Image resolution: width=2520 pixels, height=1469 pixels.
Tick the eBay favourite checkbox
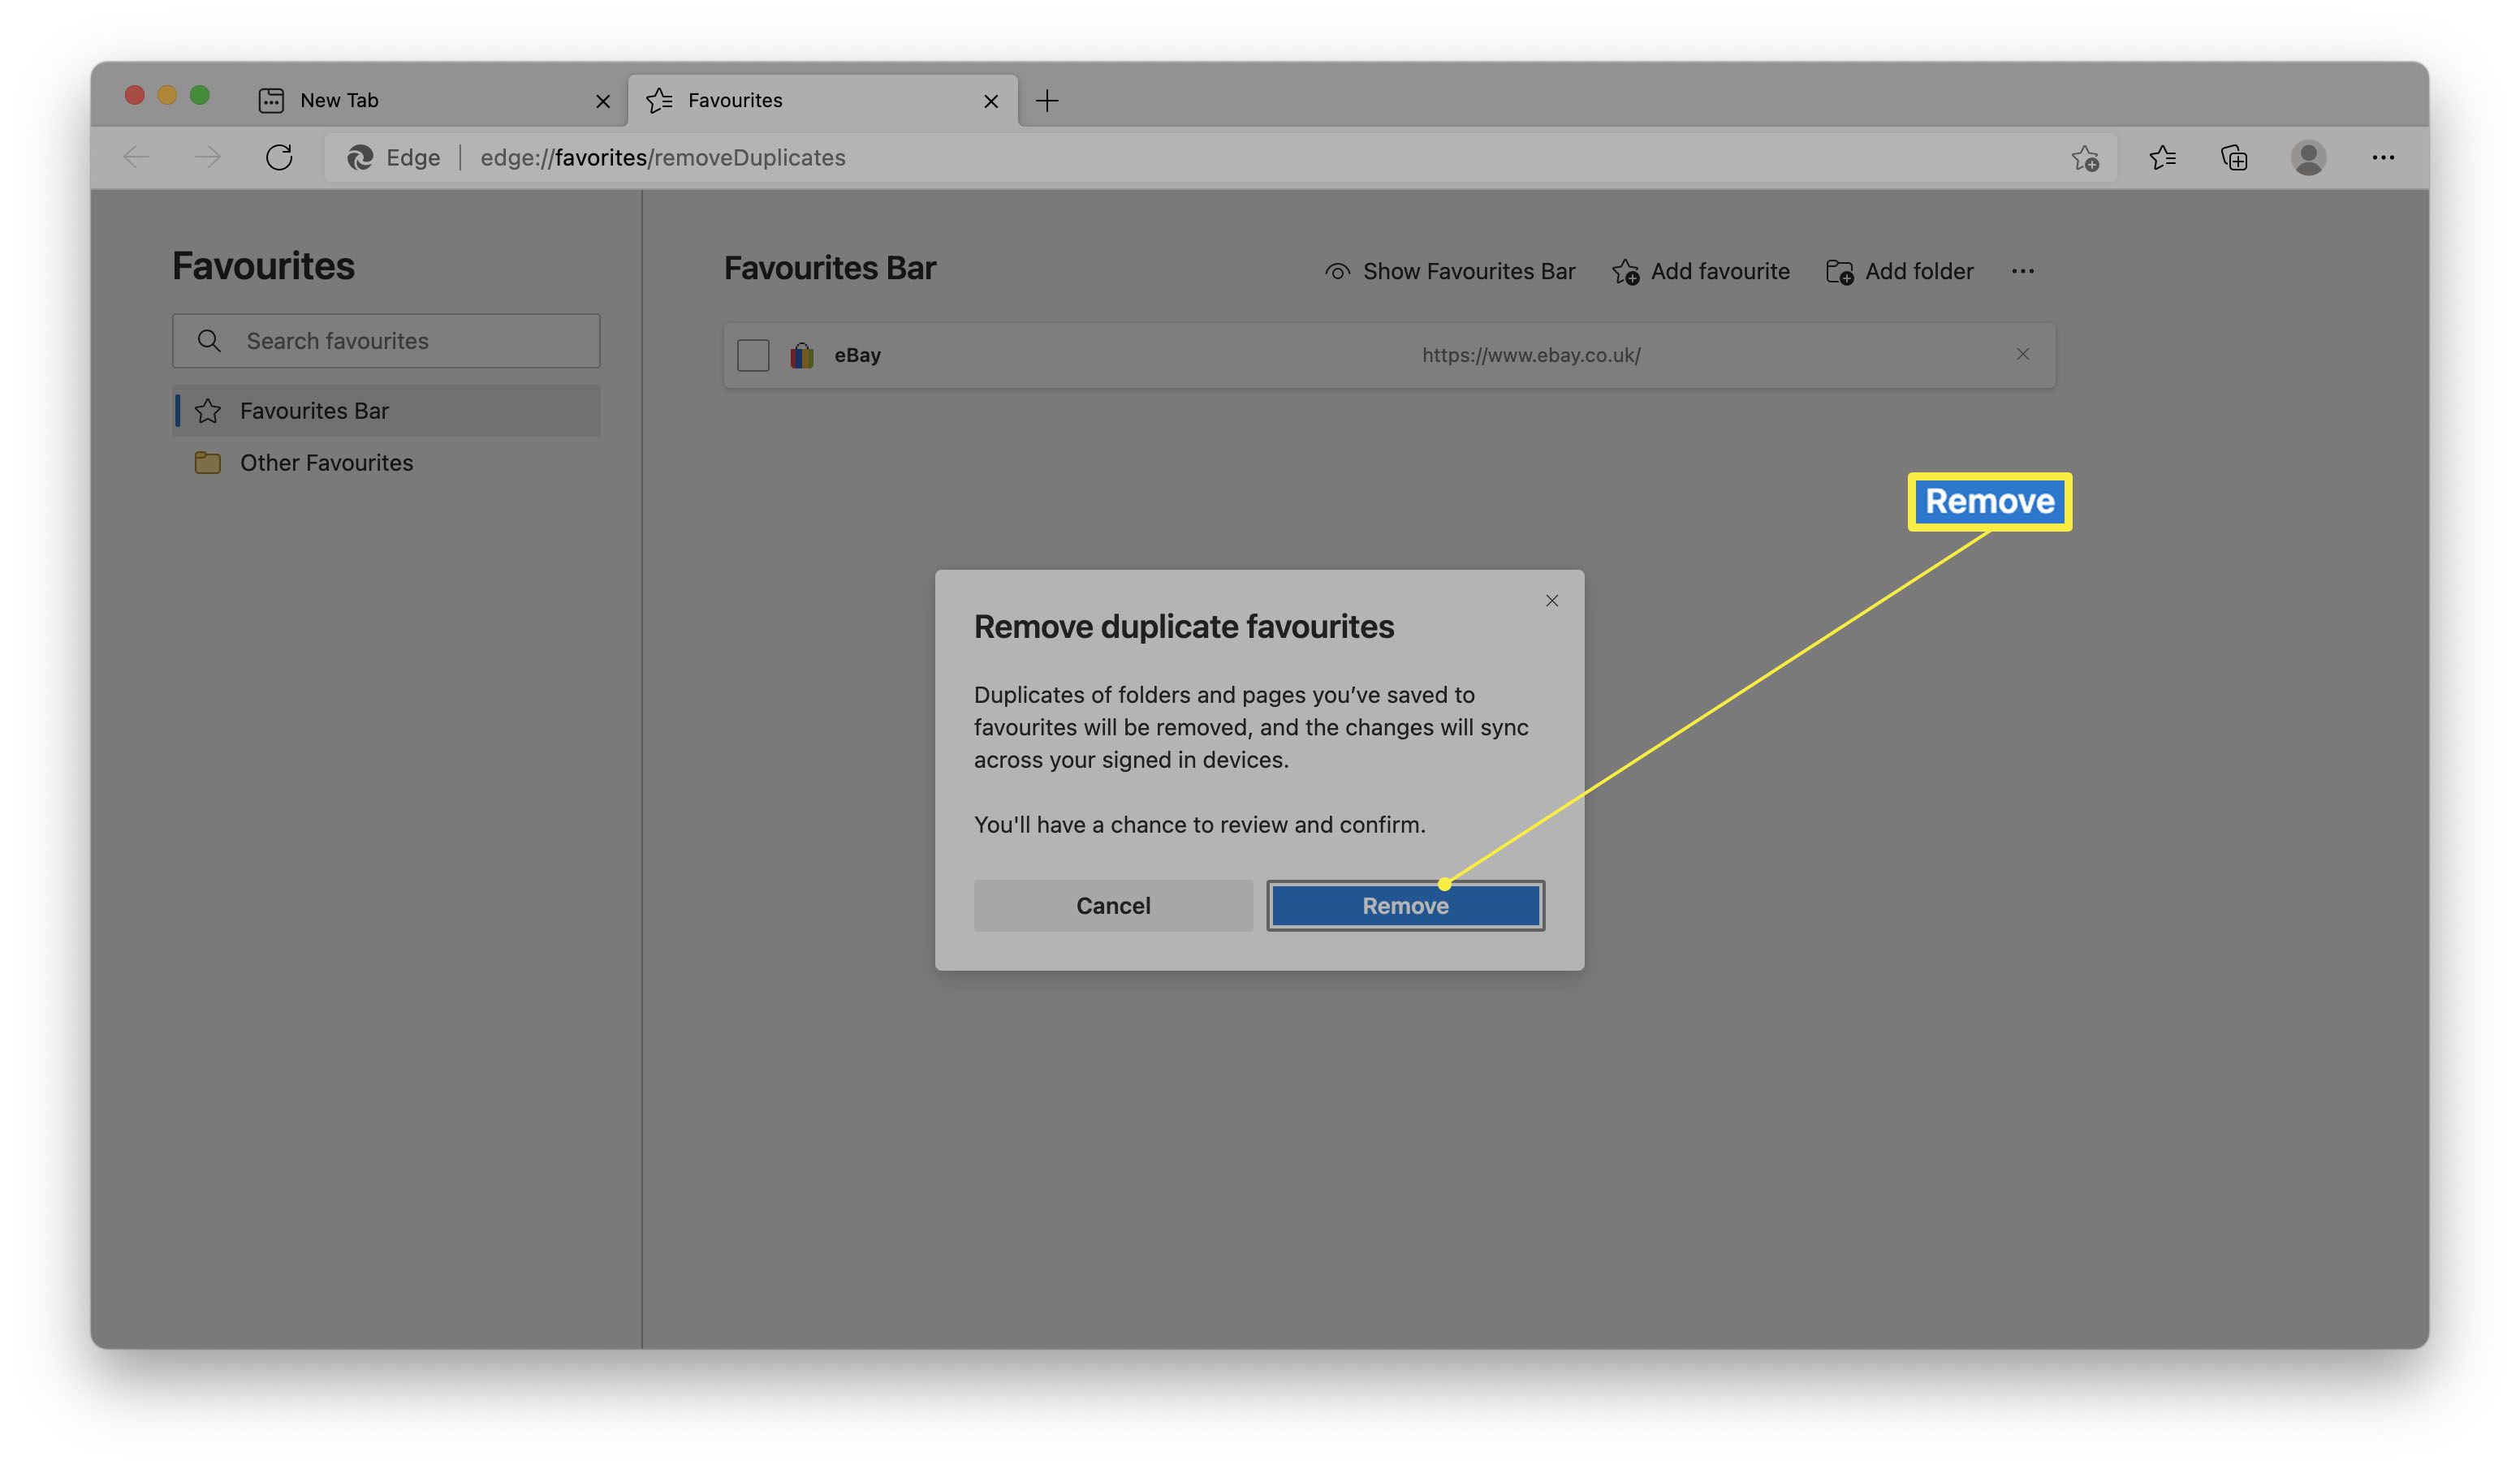[x=753, y=355]
